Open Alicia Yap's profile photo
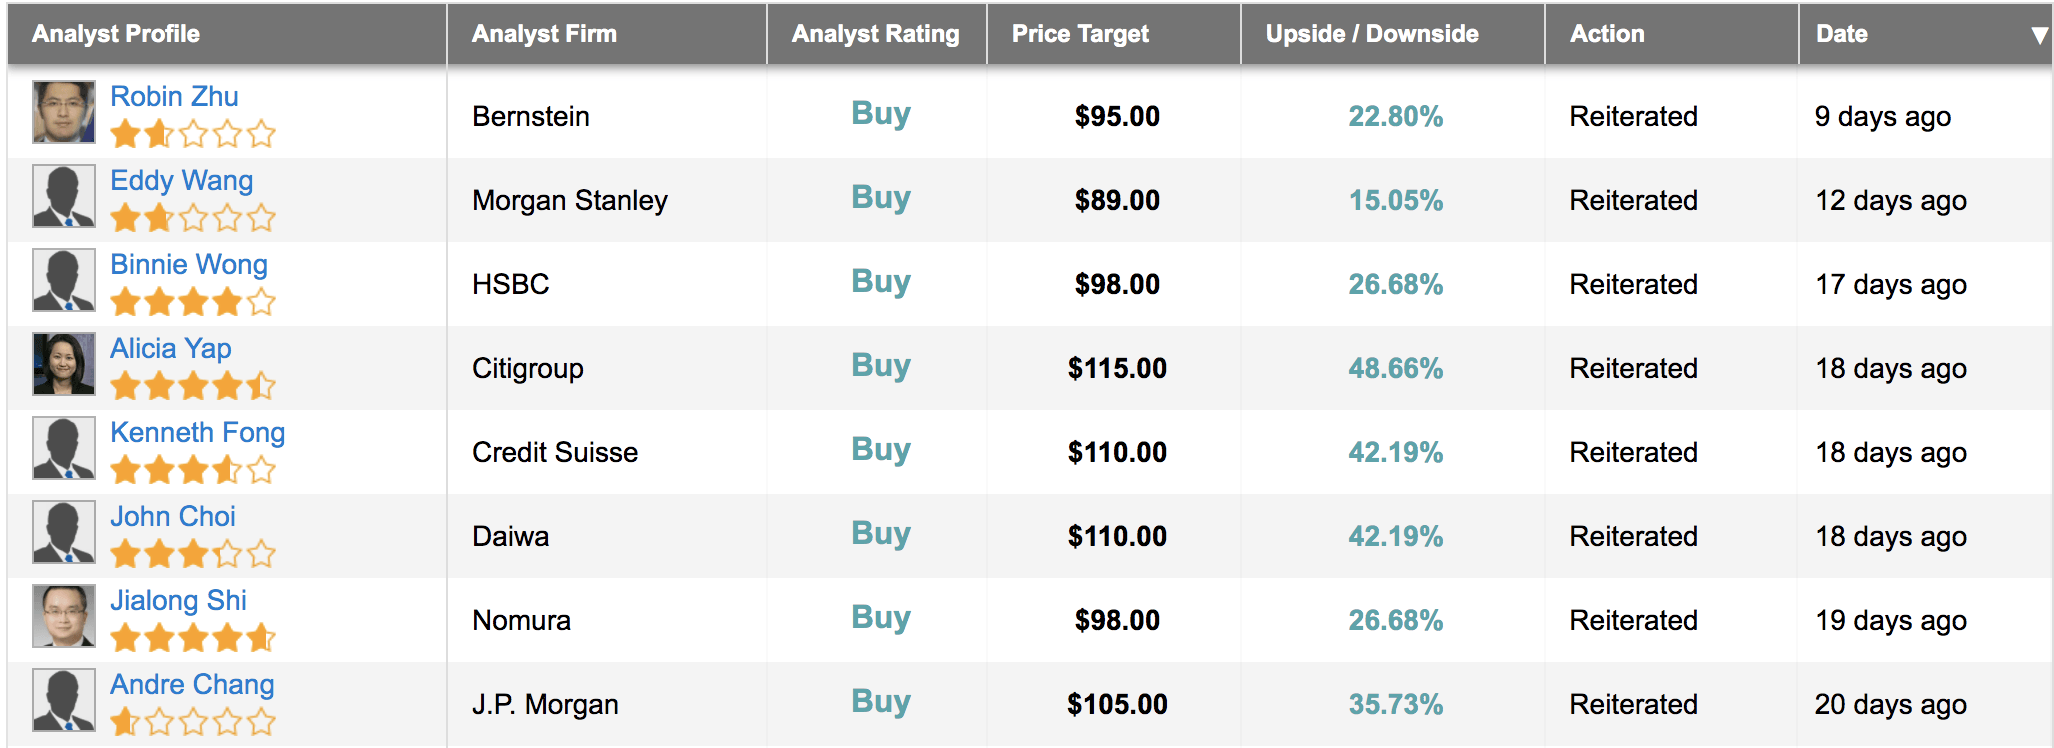This screenshot has height=748, width=2054. click(x=64, y=364)
